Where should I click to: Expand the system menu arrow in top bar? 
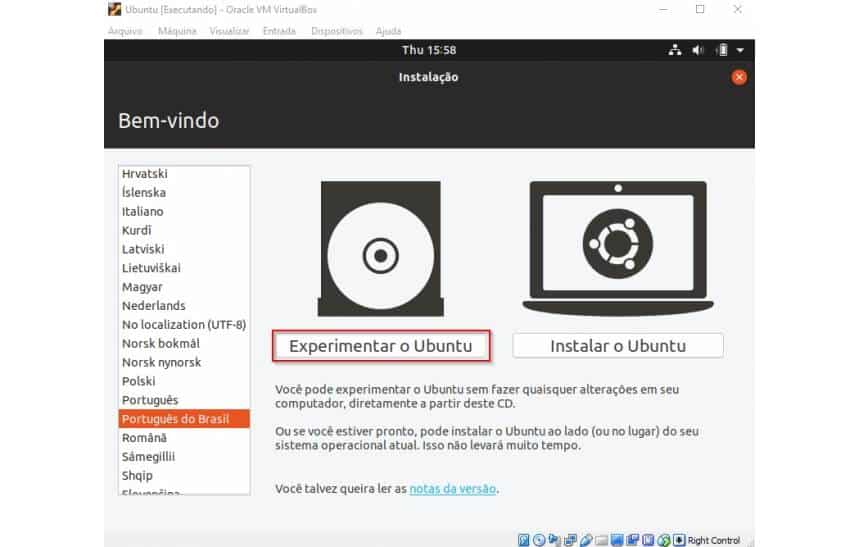pyautogui.click(x=740, y=50)
